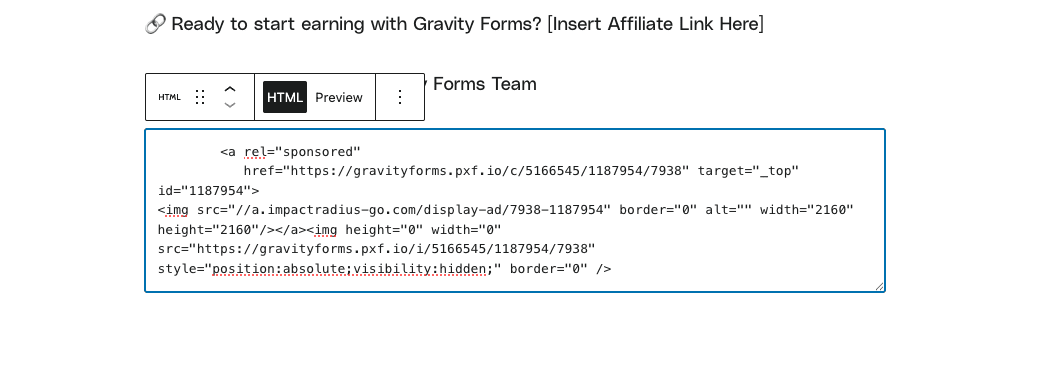Click the link emoji before Ready
Image resolution: width=1037 pixels, height=386 pixels.
tap(155, 24)
